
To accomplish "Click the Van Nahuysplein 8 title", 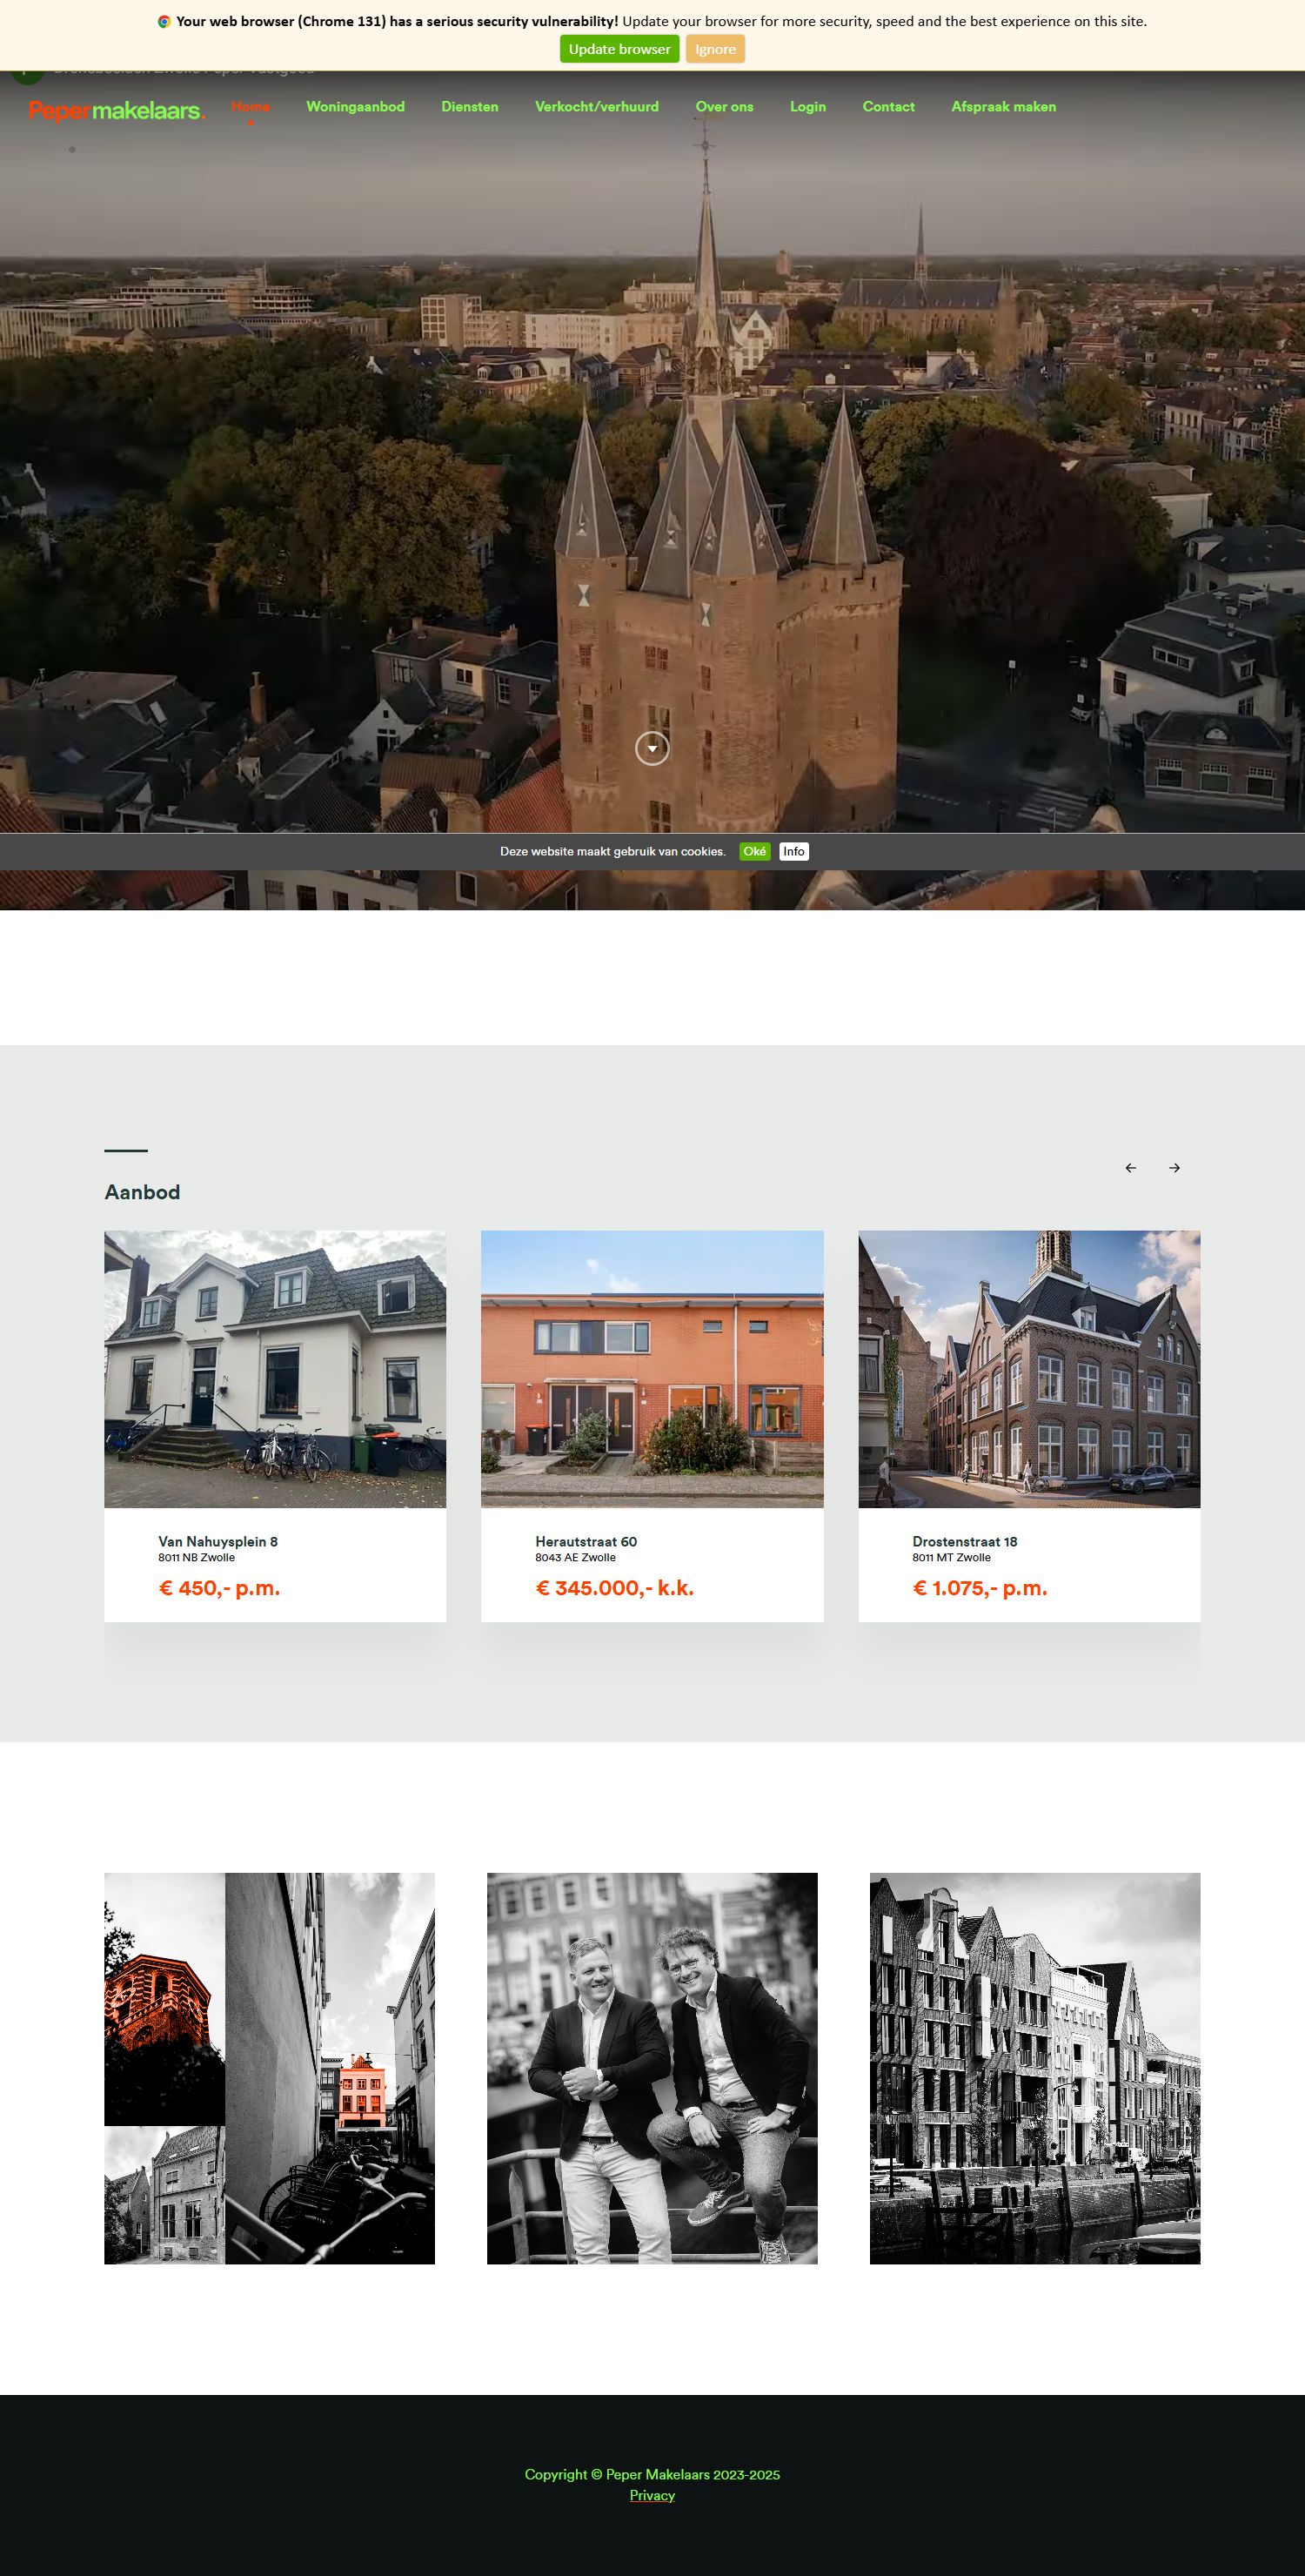I will [x=218, y=1541].
